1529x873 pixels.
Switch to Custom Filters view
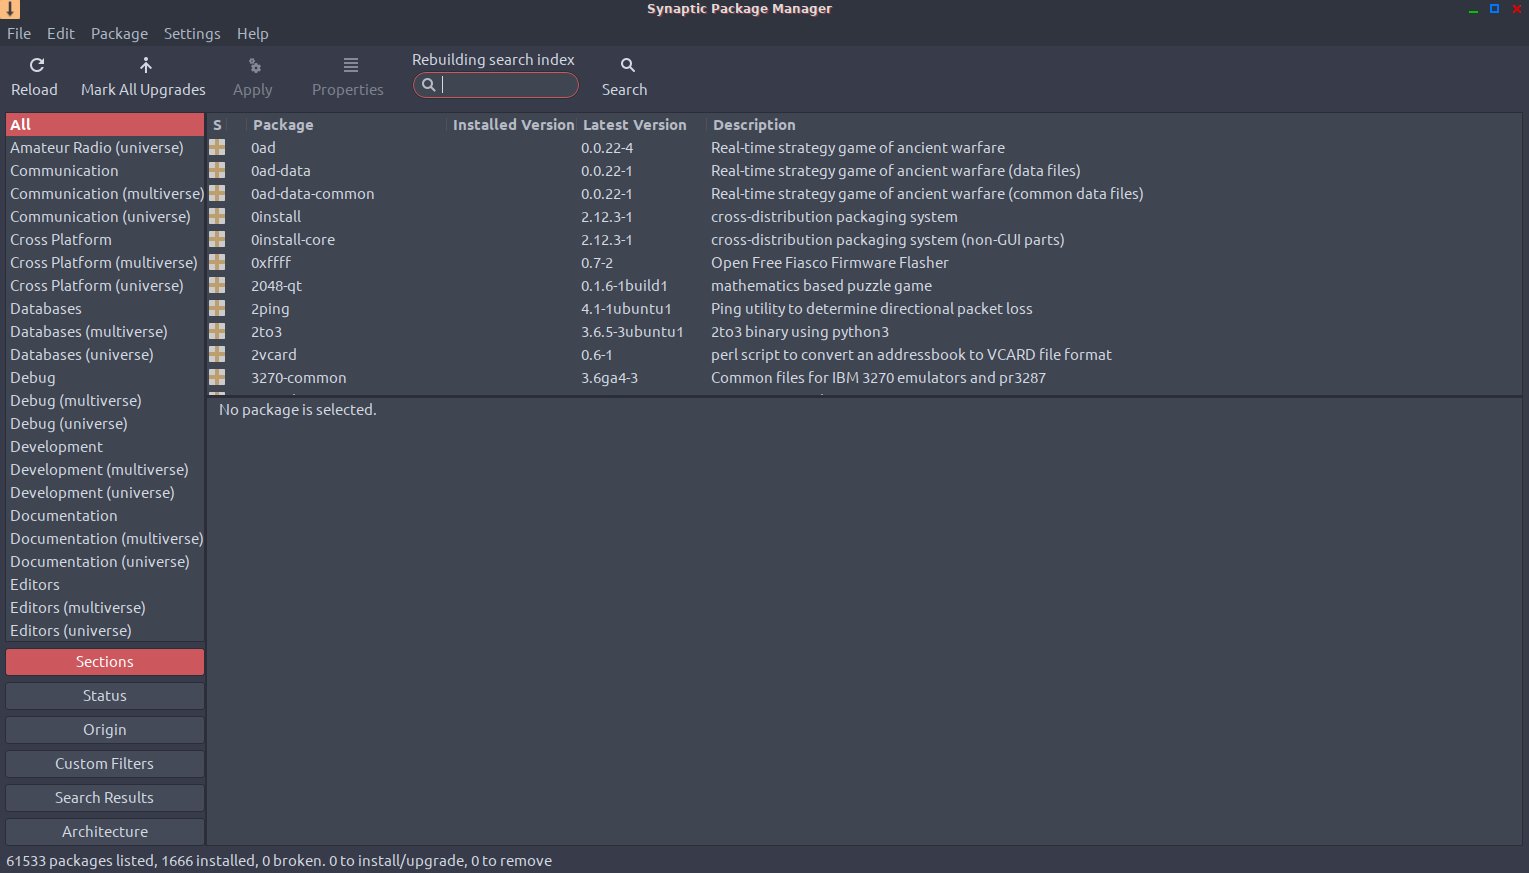pyautogui.click(x=105, y=764)
